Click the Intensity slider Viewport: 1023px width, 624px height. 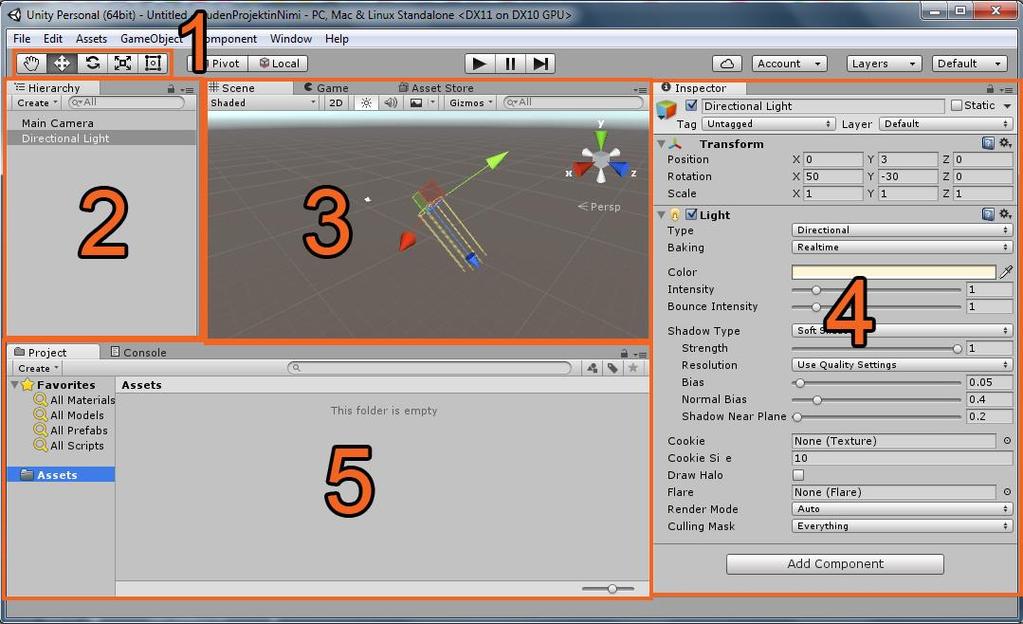(x=876, y=289)
